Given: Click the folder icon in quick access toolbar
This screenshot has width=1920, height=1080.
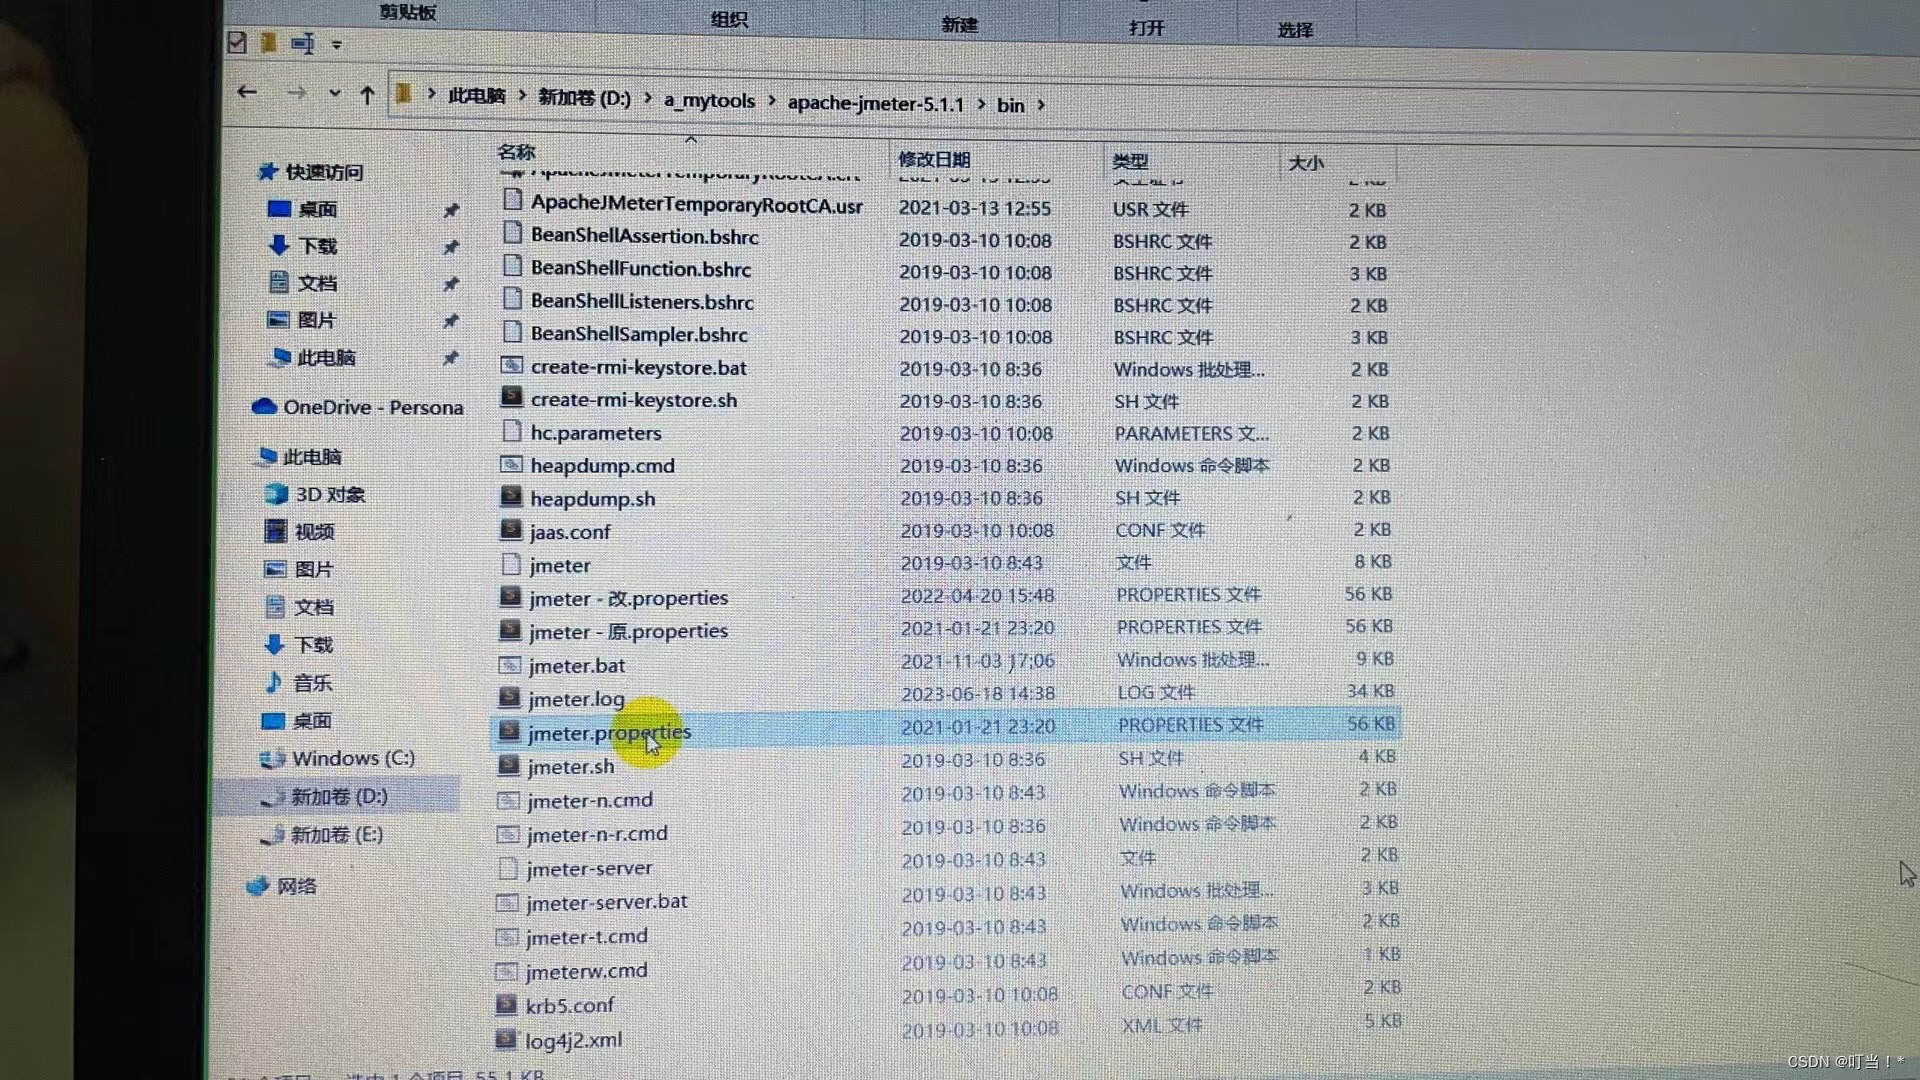Looking at the screenshot, I should click(x=268, y=42).
